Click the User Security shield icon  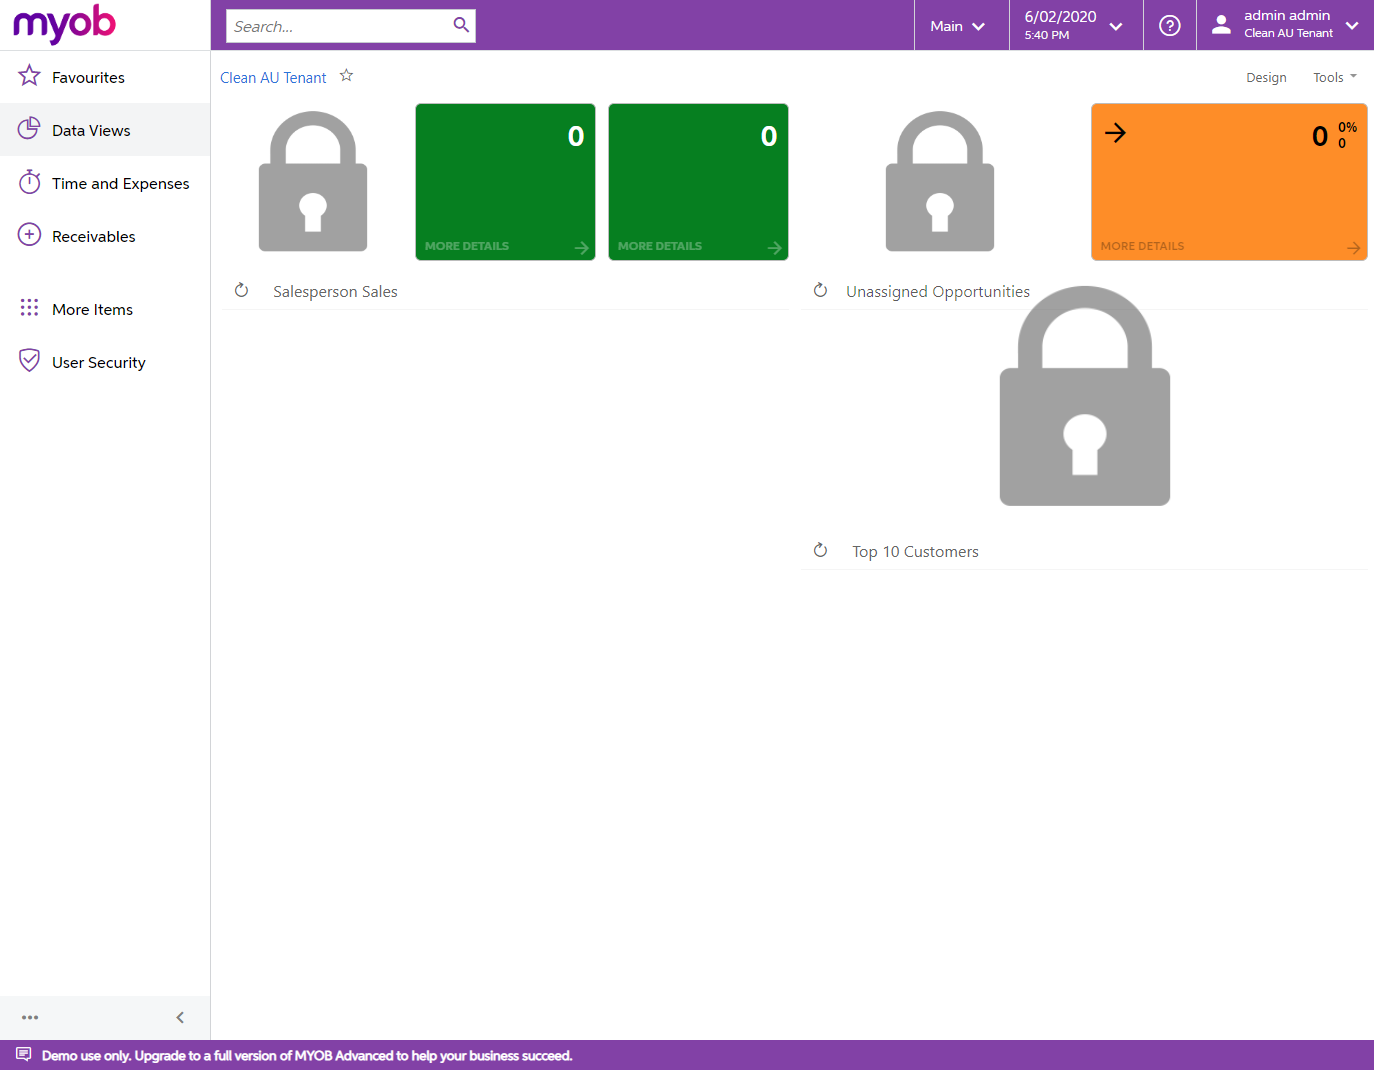coord(30,361)
